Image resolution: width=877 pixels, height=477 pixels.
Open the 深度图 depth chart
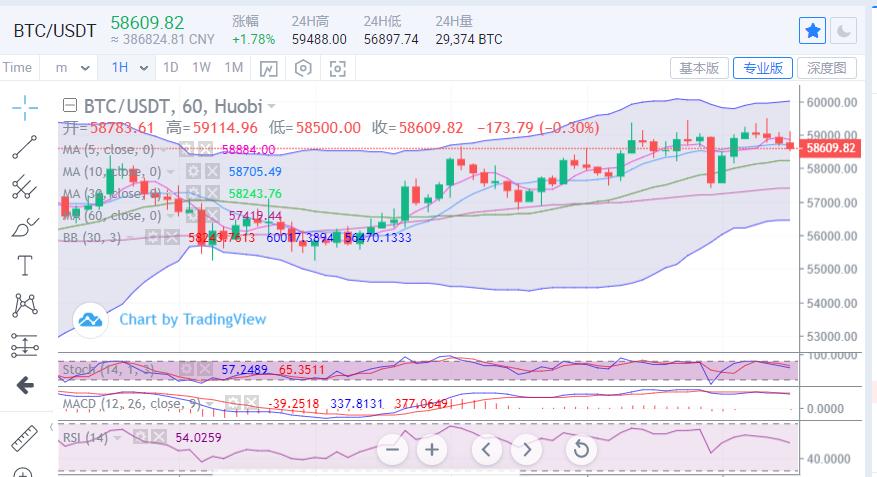pos(827,68)
